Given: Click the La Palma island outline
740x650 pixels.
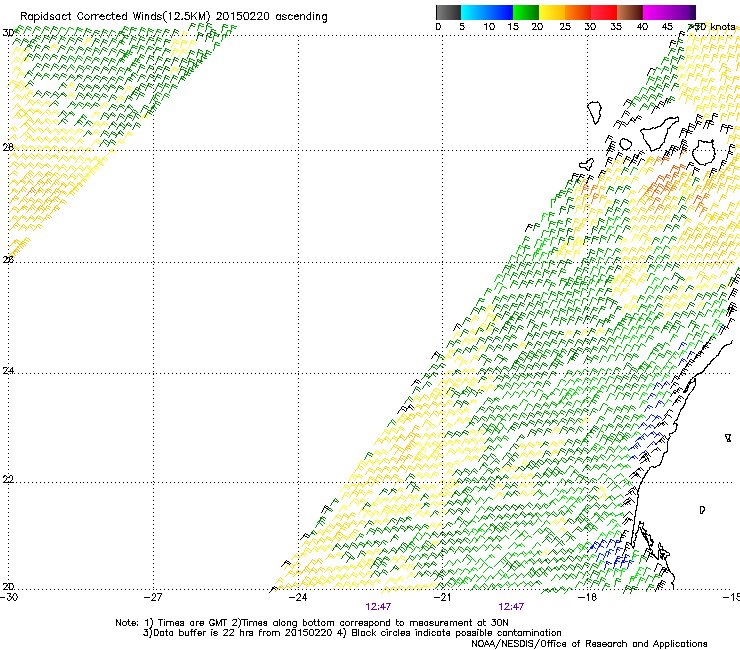Looking at the screenshot, I should click(595, 113).
